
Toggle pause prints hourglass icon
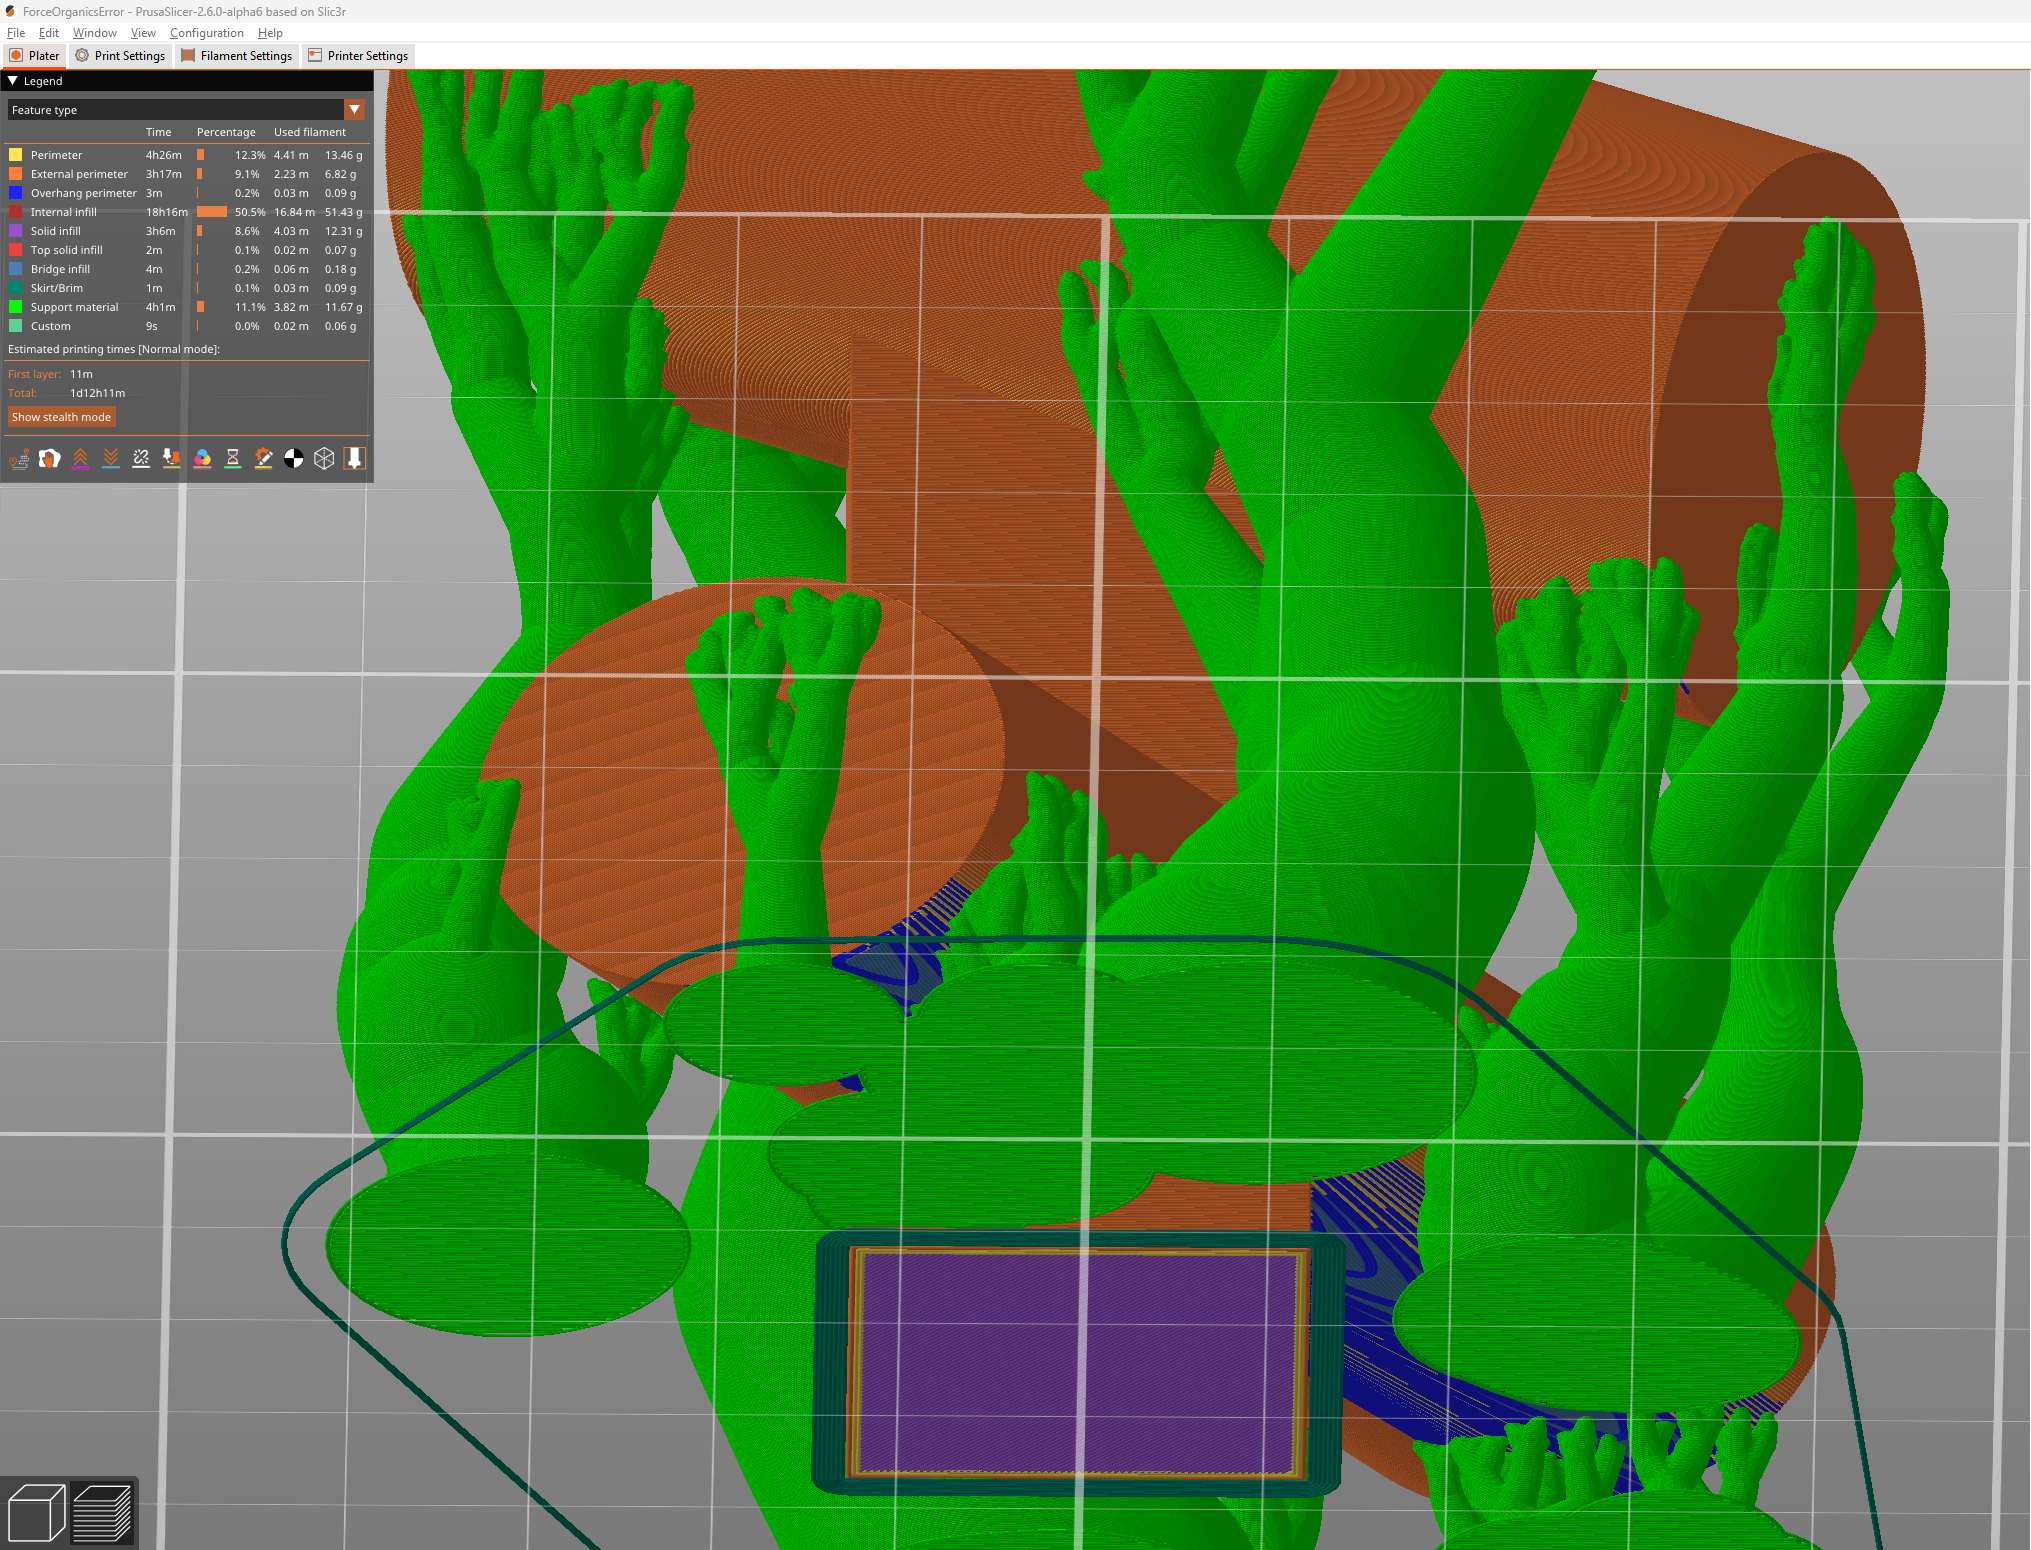[x=233, y=458]
